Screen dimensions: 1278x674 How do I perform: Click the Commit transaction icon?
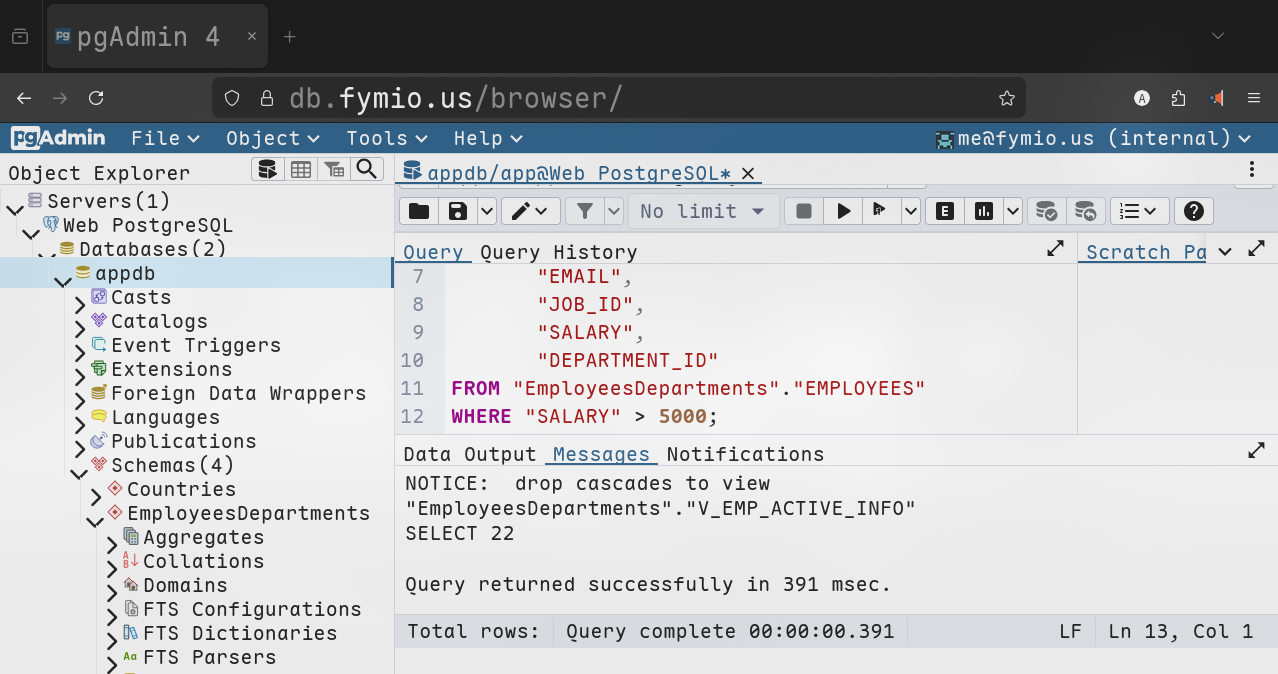click(1046, 211)
